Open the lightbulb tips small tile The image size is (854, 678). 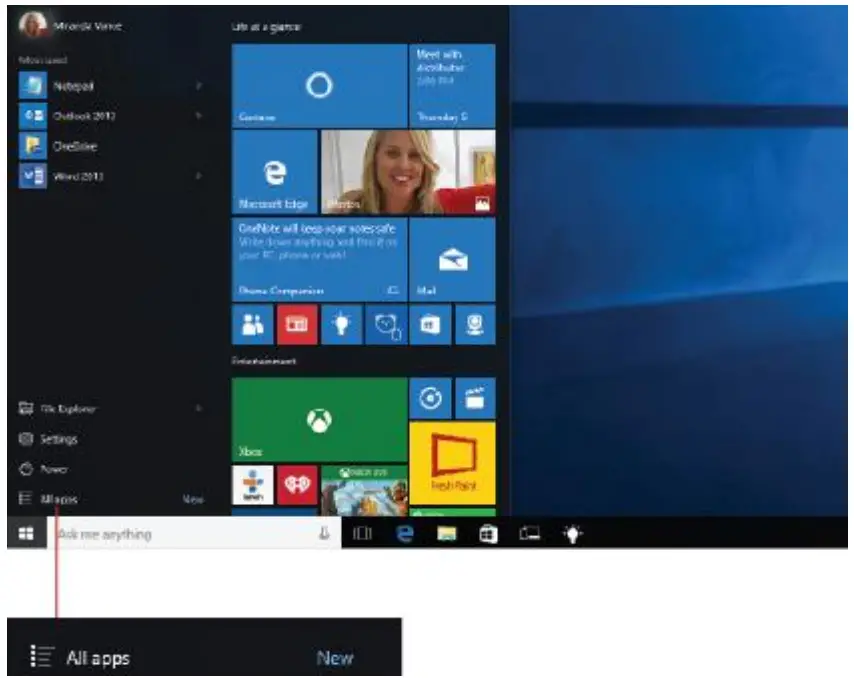coord(341,325)
